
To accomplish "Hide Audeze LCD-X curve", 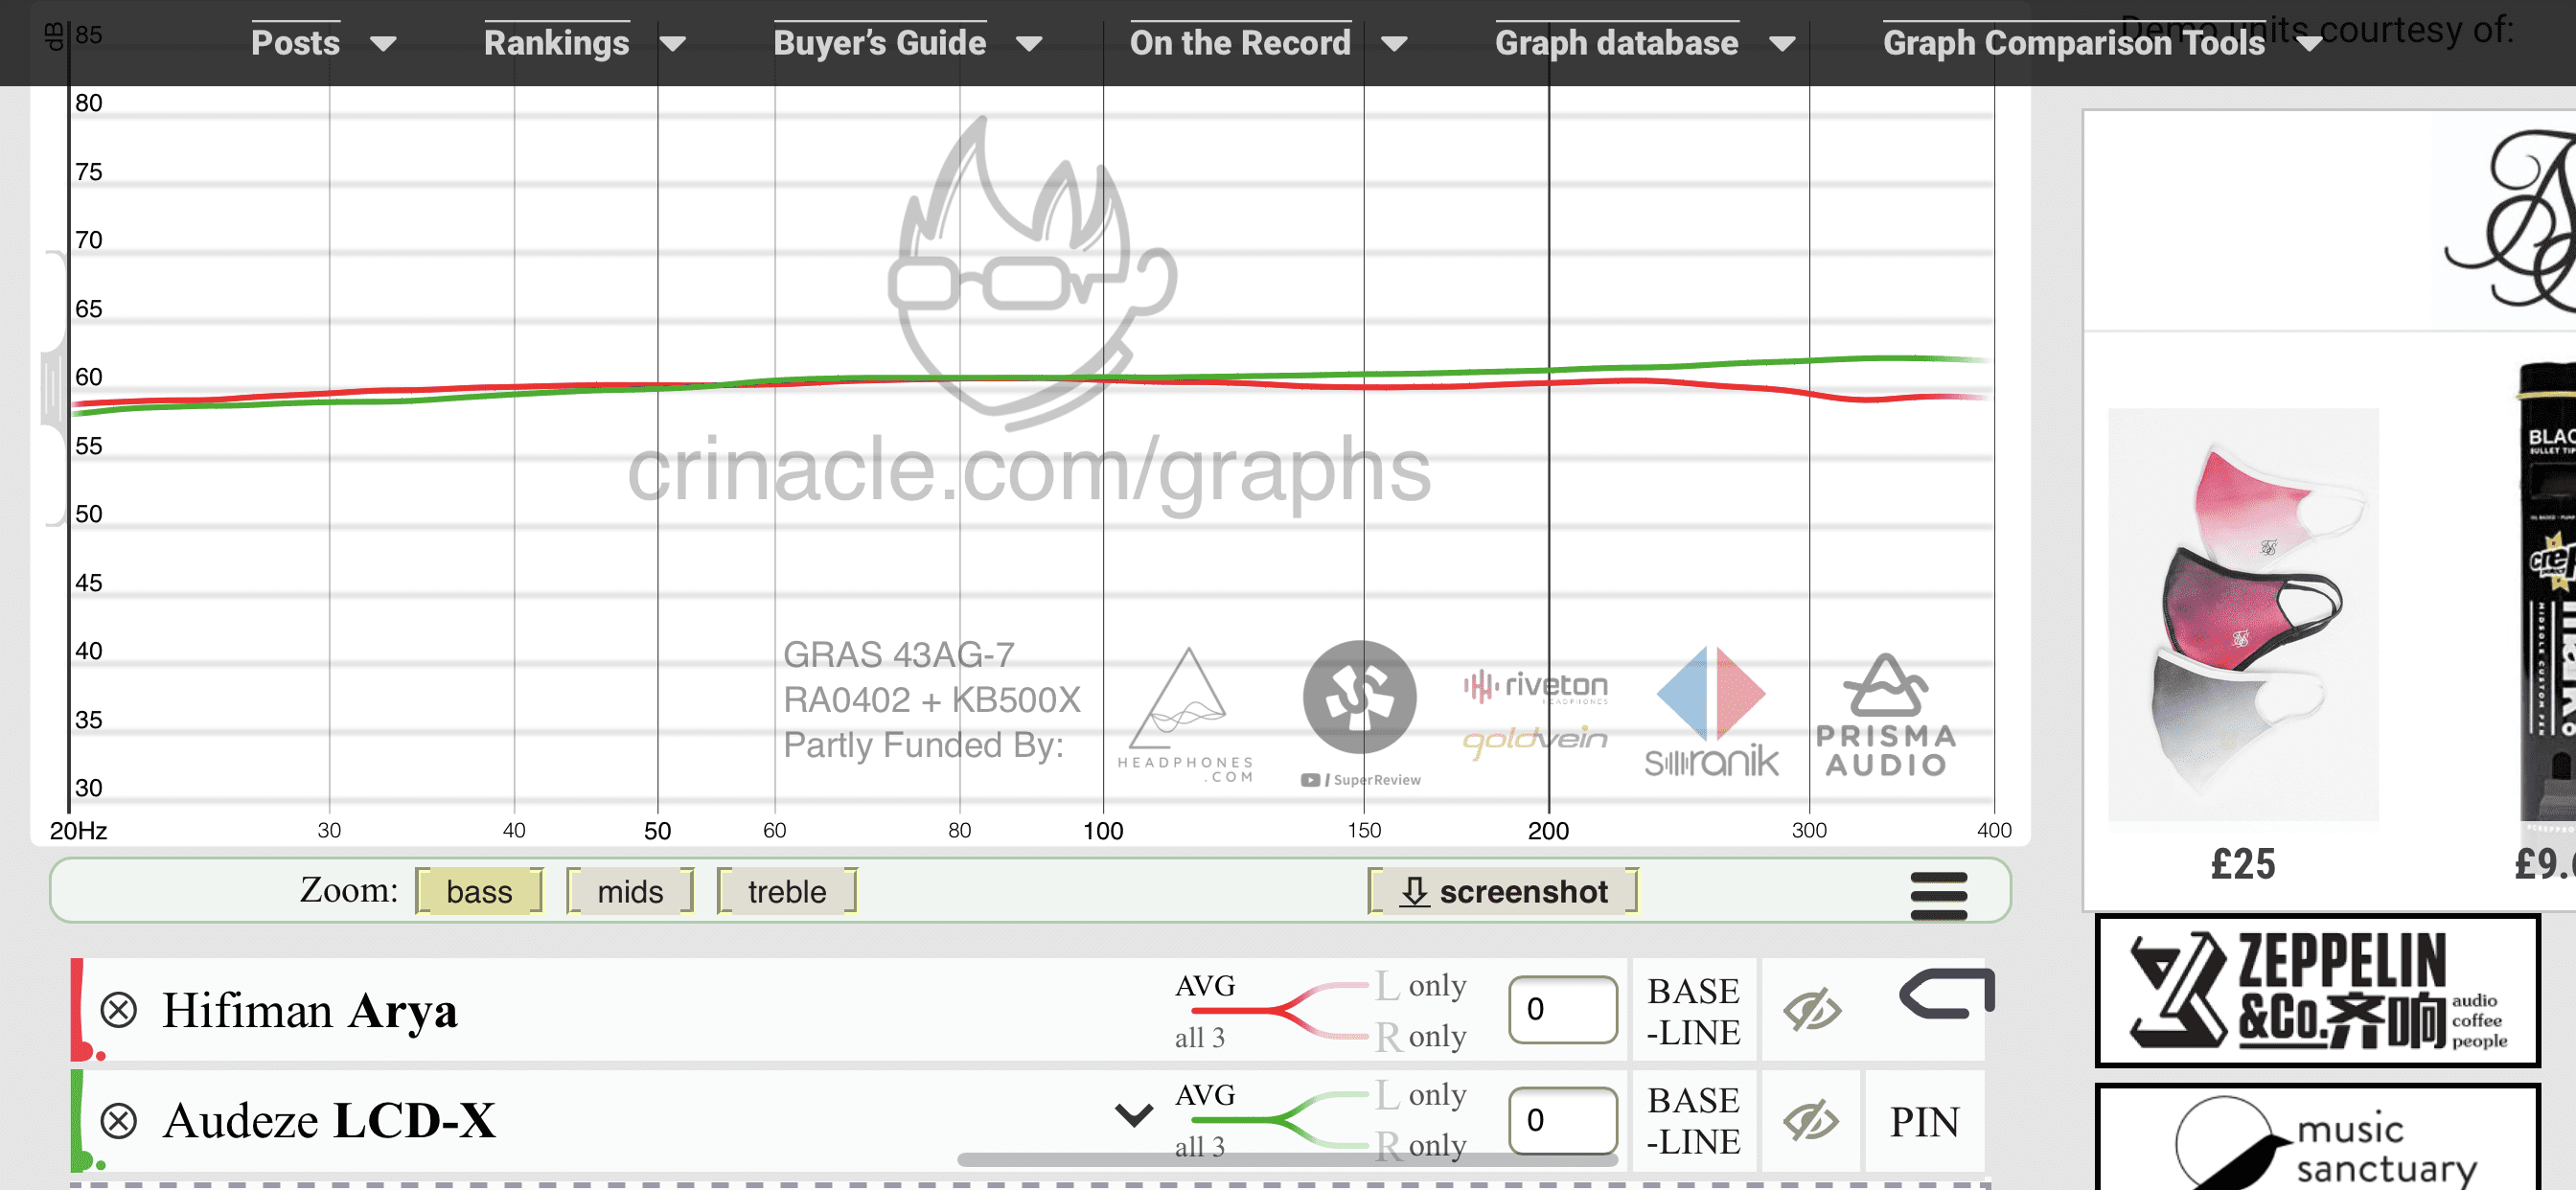I will (x=1811, y=1120).
